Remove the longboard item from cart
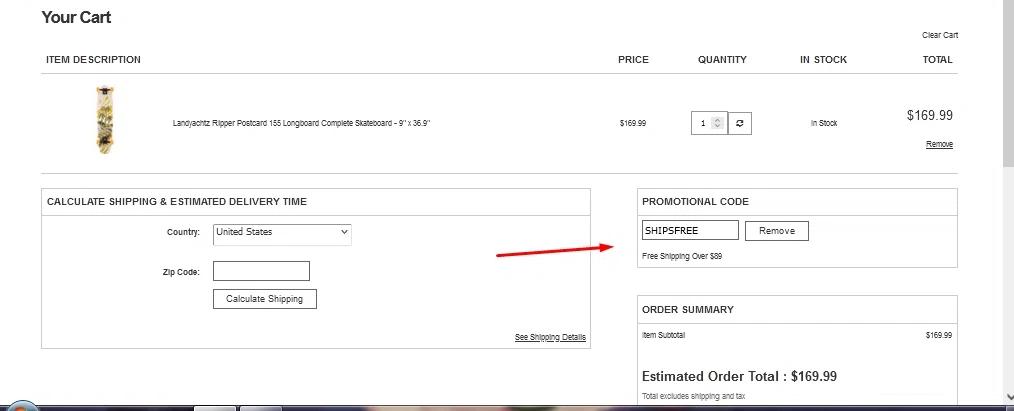The image size is (1014, 411). coord(939,144)
